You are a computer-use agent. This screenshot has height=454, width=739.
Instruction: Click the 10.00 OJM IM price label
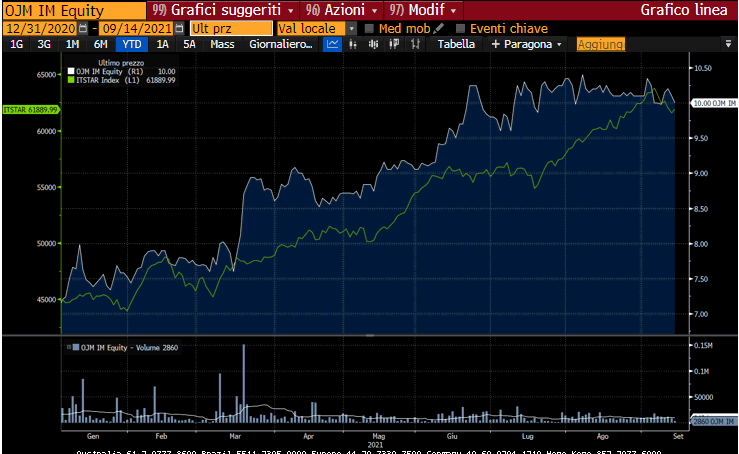point(714,103)
